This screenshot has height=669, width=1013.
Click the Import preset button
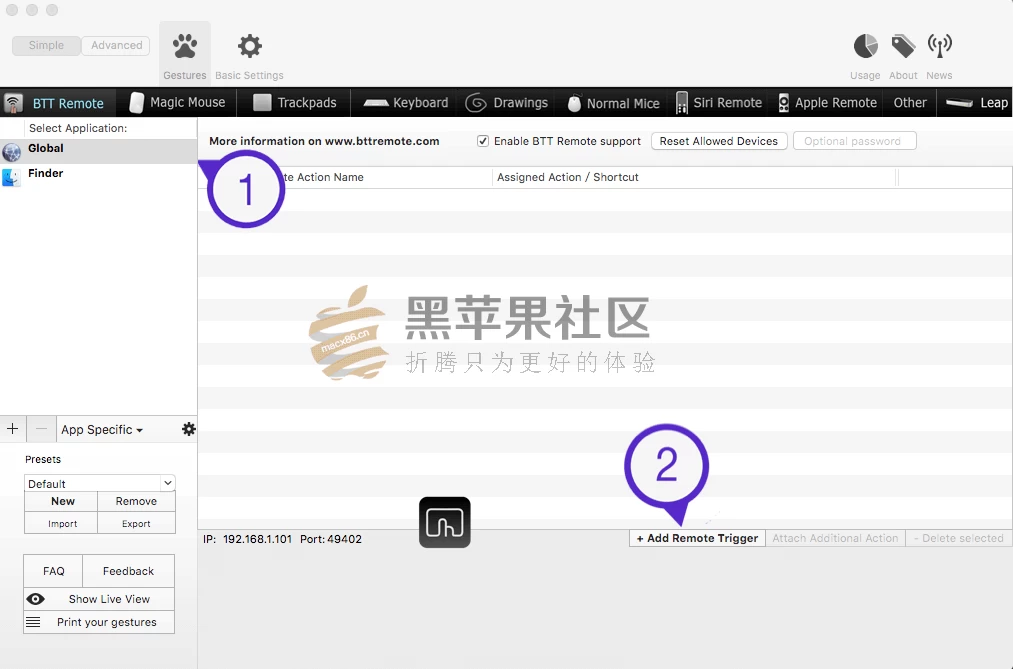click(61, 523)
